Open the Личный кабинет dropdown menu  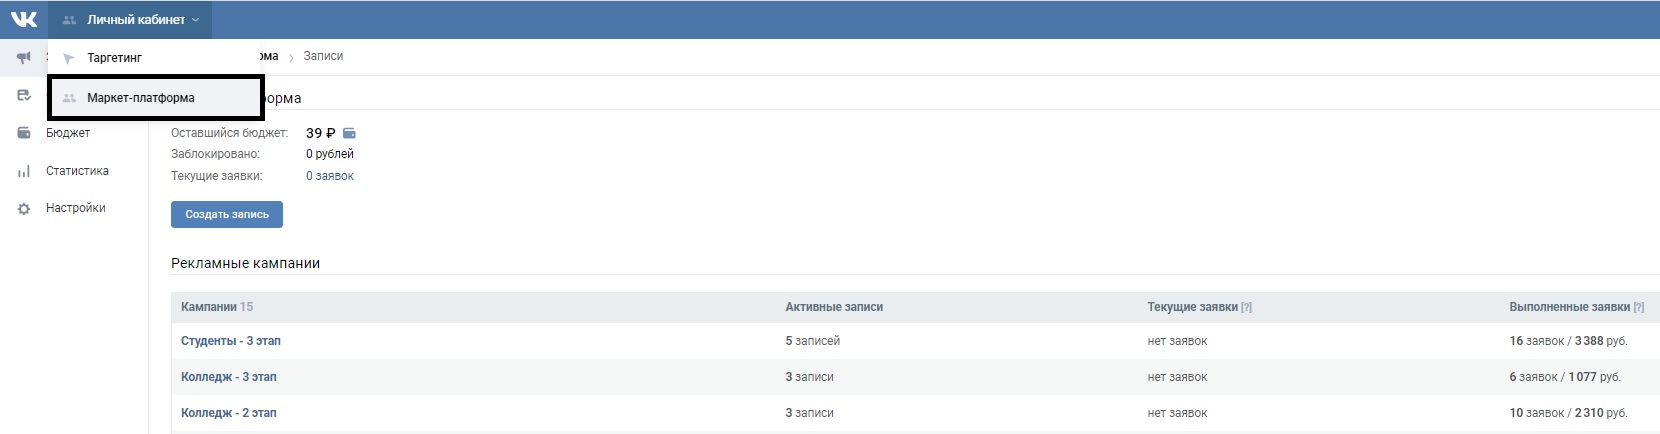click(130, 20)
